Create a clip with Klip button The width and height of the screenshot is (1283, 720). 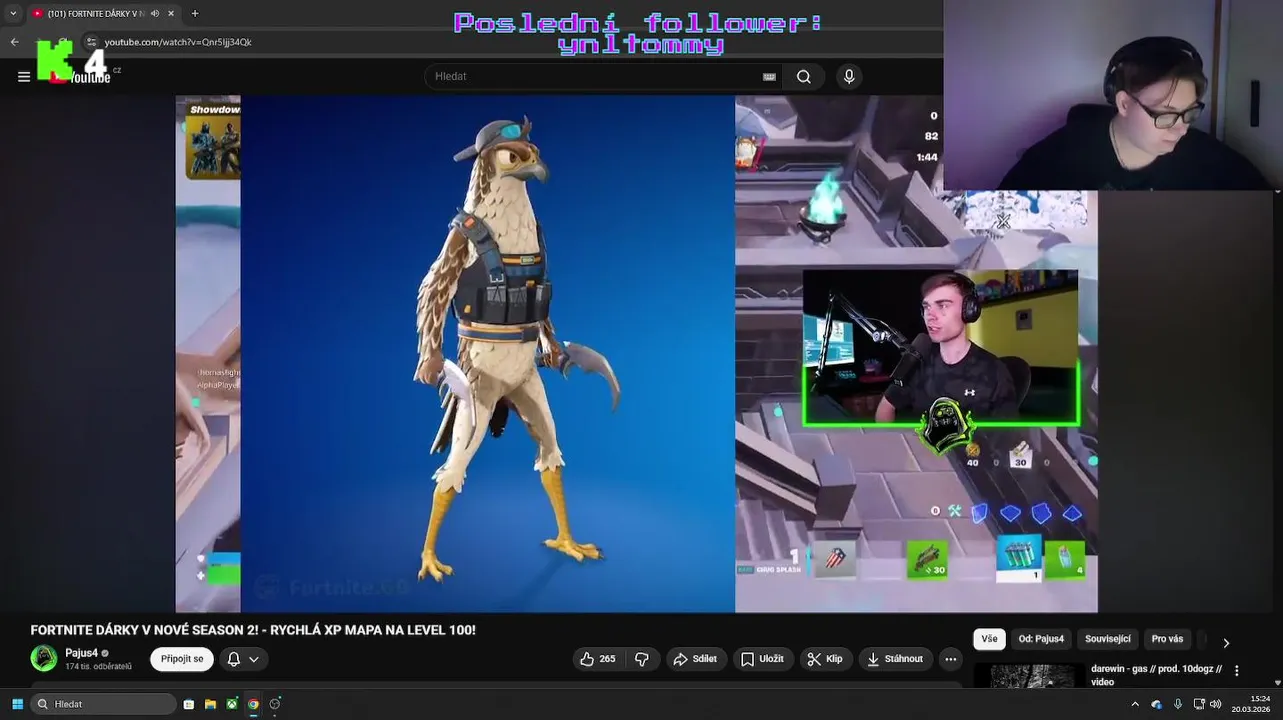pos(826,659)
